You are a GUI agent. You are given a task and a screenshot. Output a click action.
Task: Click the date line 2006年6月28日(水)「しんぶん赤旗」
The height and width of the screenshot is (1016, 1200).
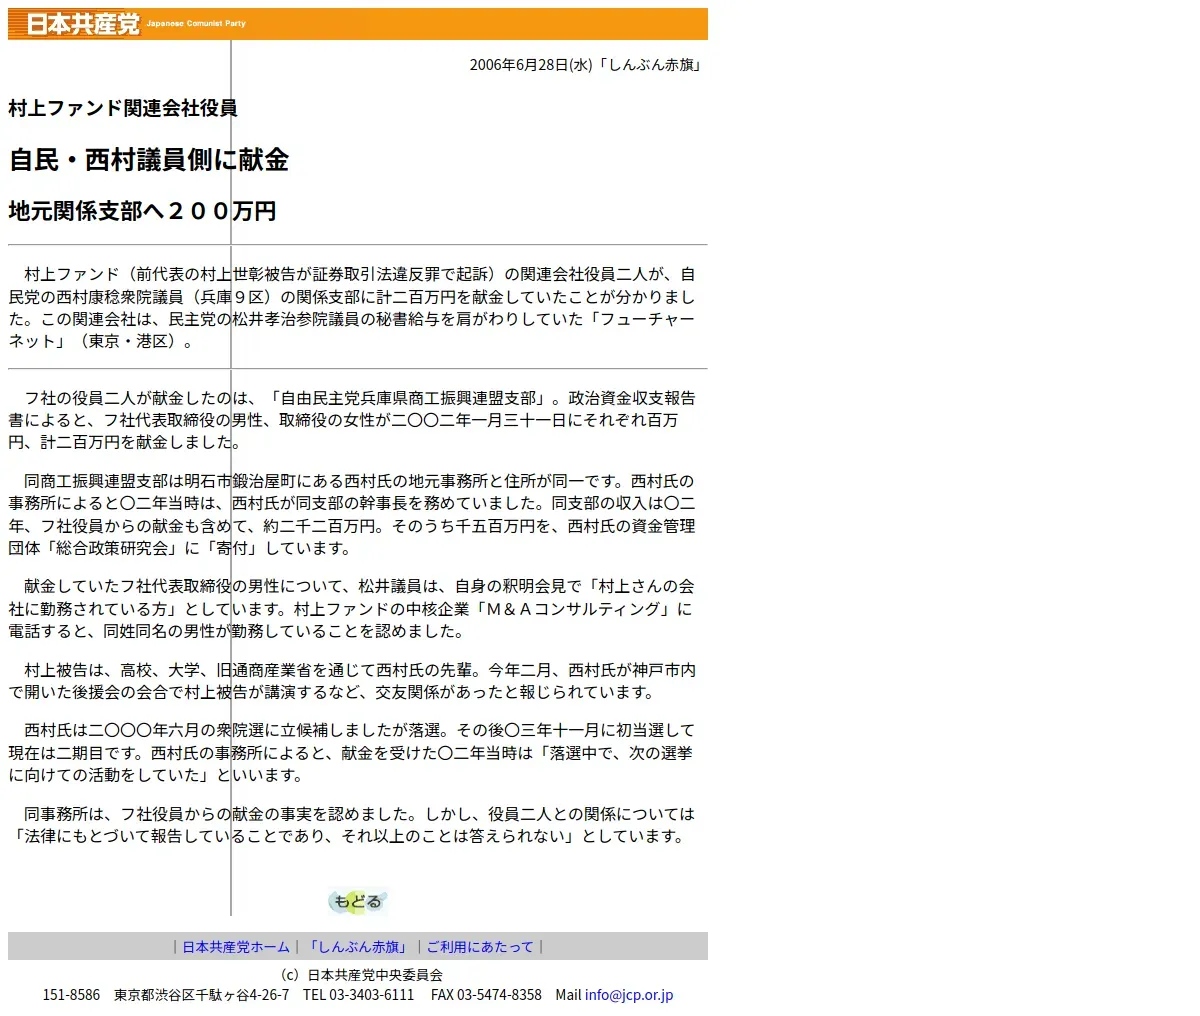[586, 65]
